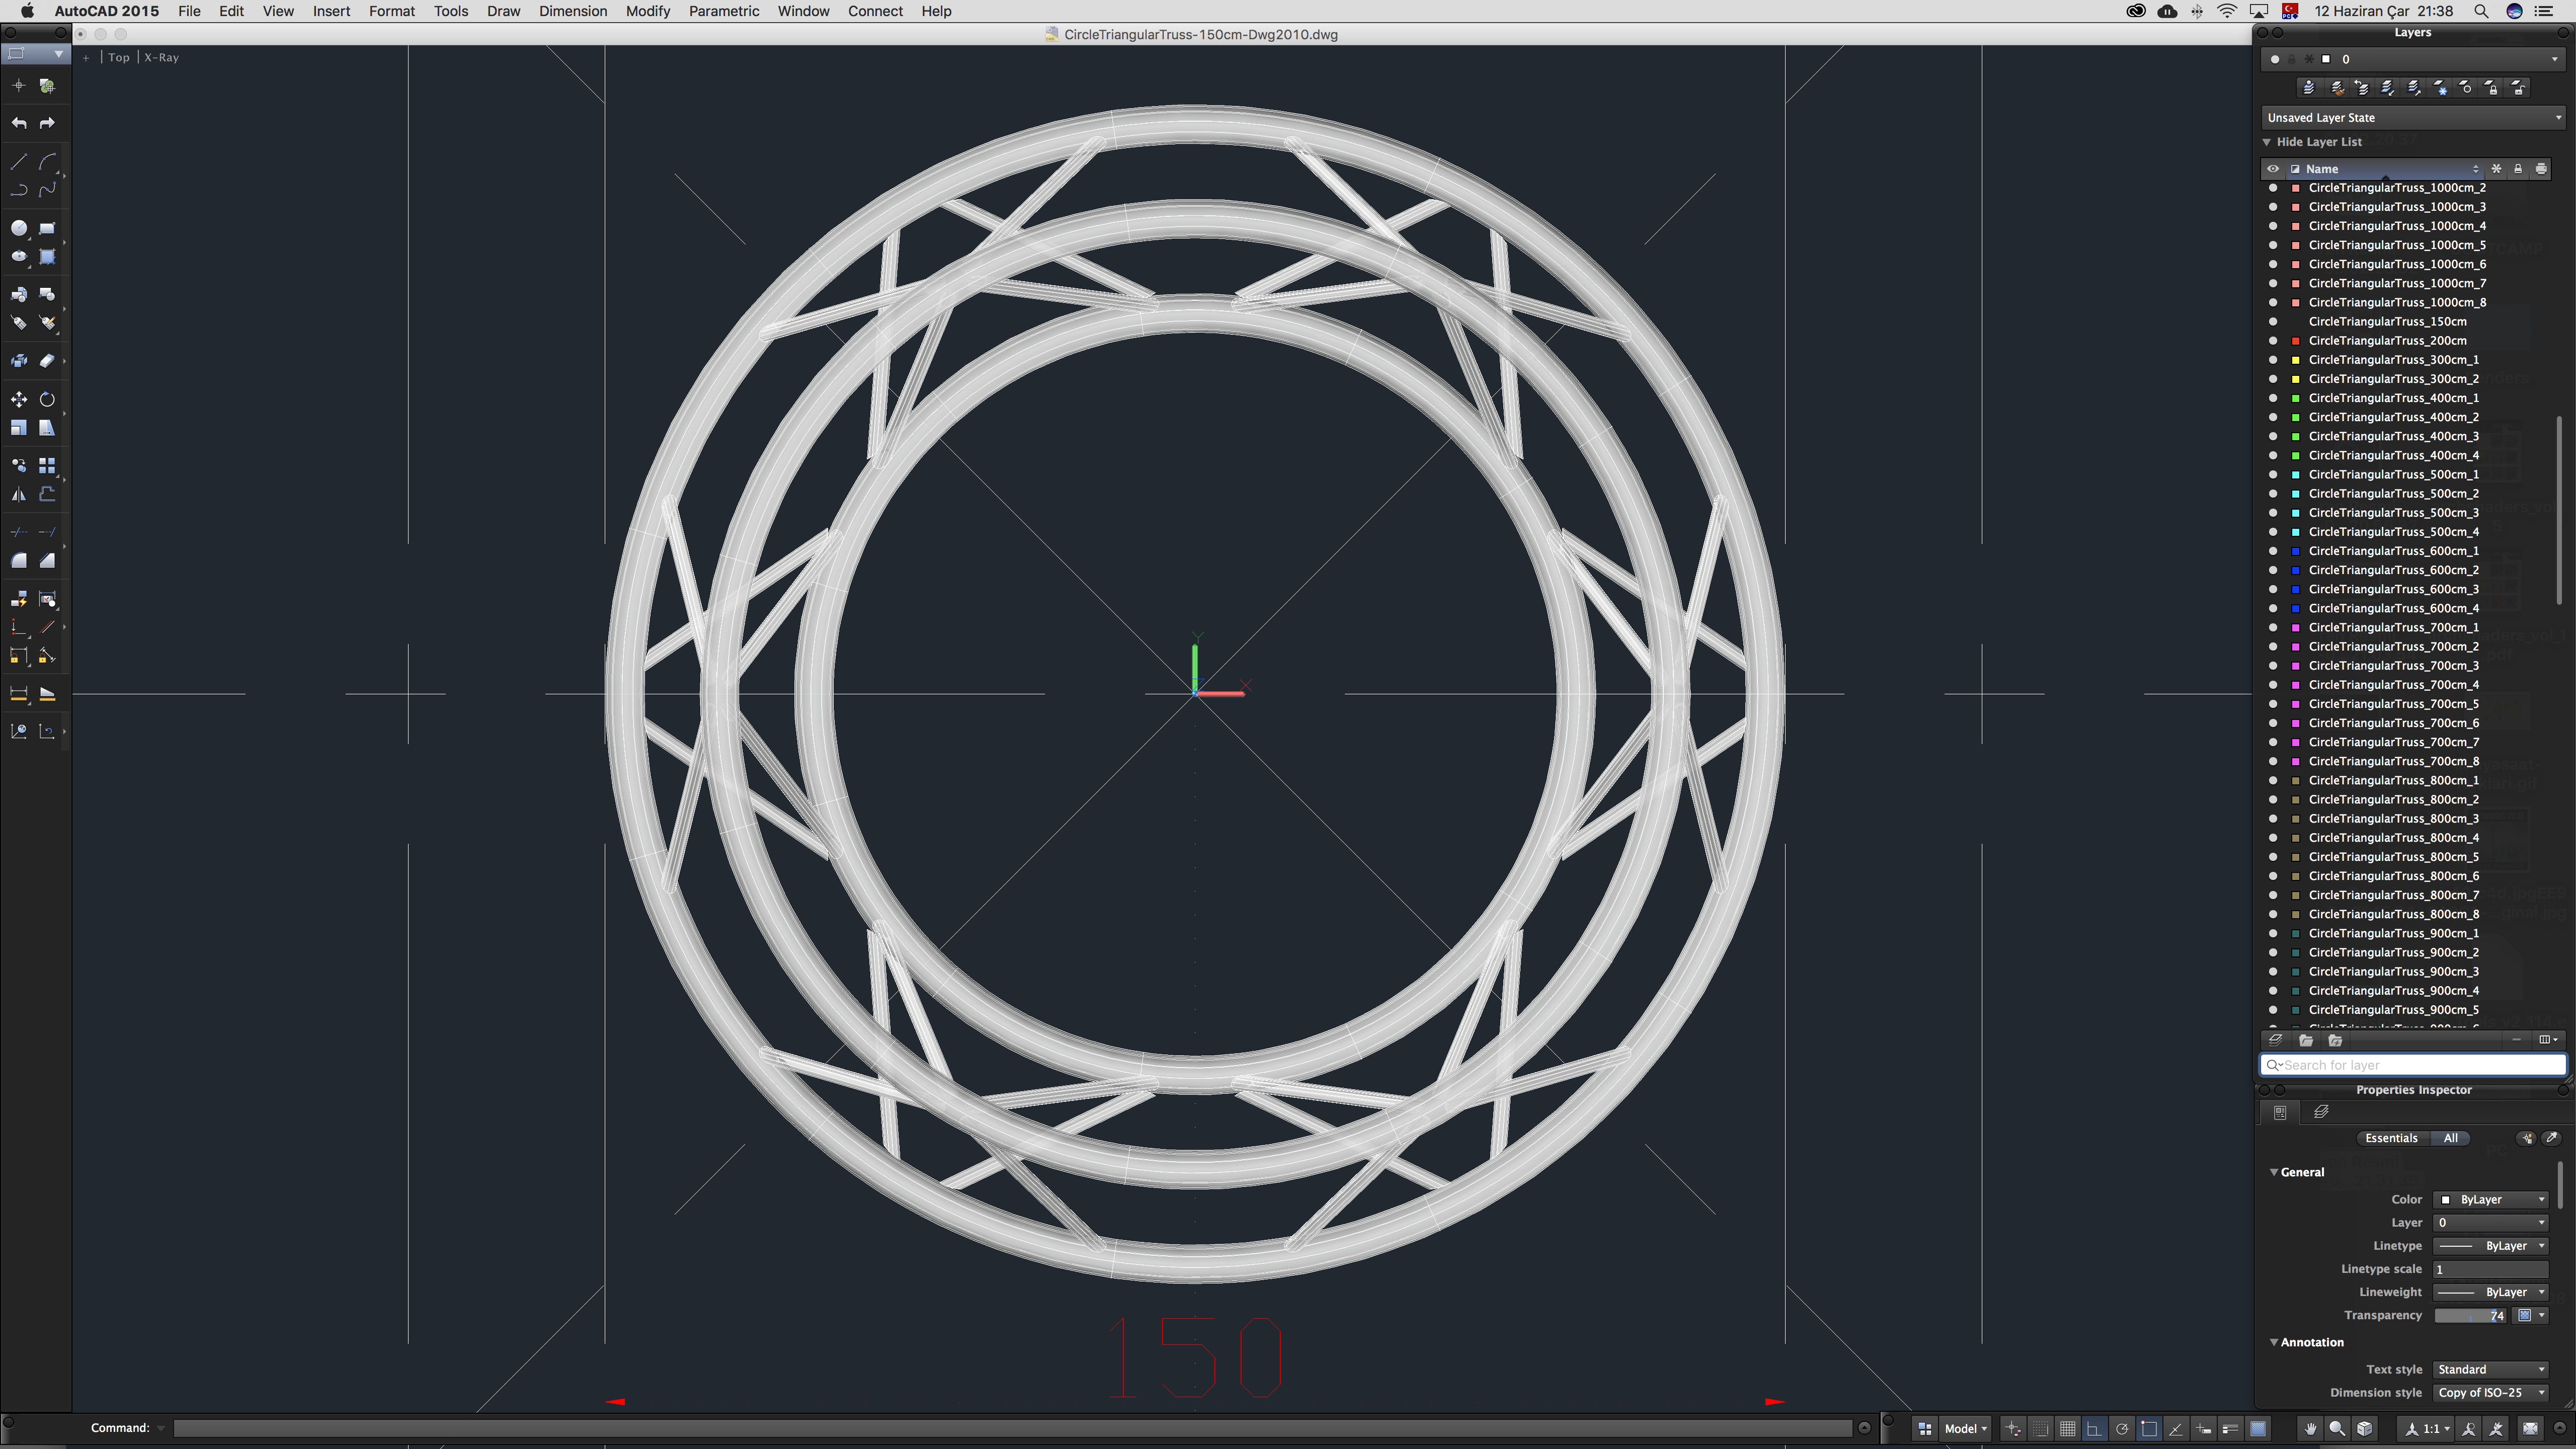Open the Model layout dropdown

[x=1965, y=1428]
